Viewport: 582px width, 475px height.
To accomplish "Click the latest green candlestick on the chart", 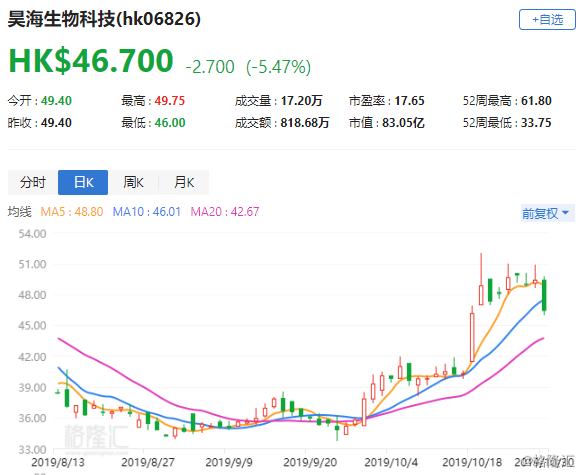I will (x=545, y=295).
